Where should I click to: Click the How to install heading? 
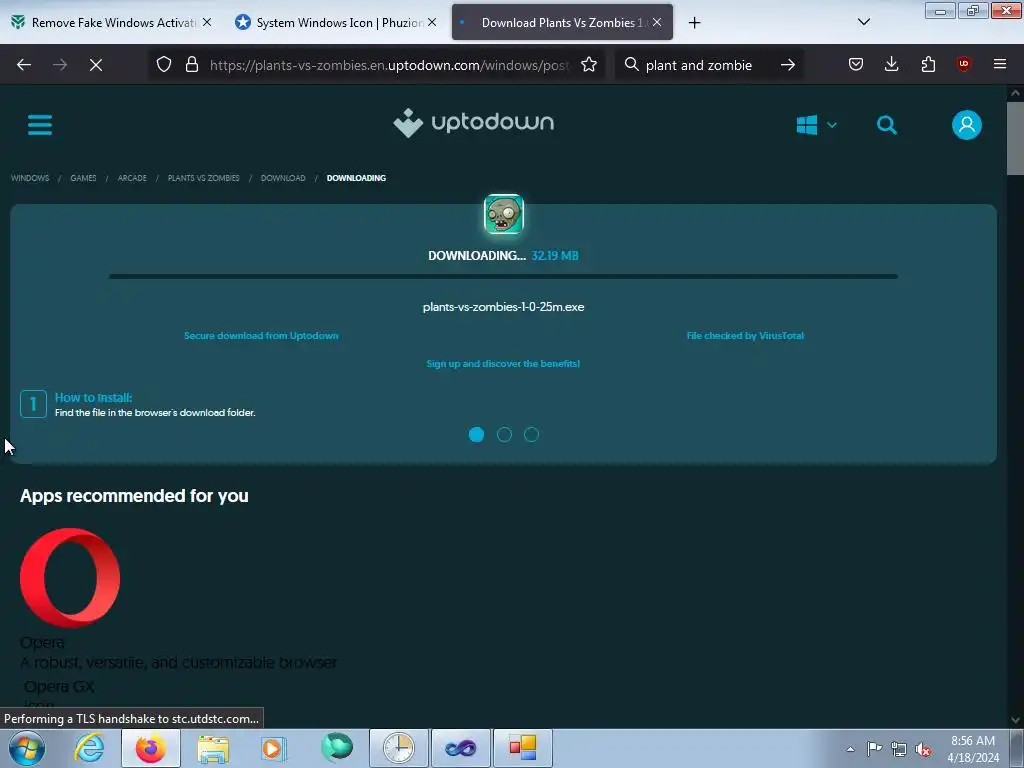(93, 397)
